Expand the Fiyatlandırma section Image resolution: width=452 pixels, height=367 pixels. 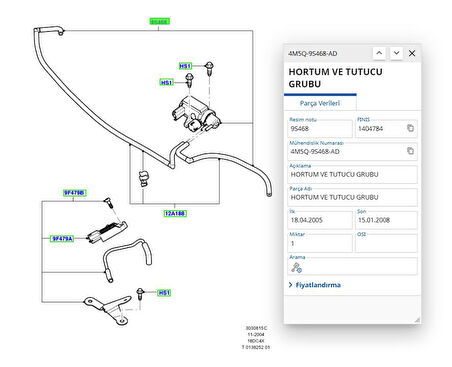(x=315, y=285)
